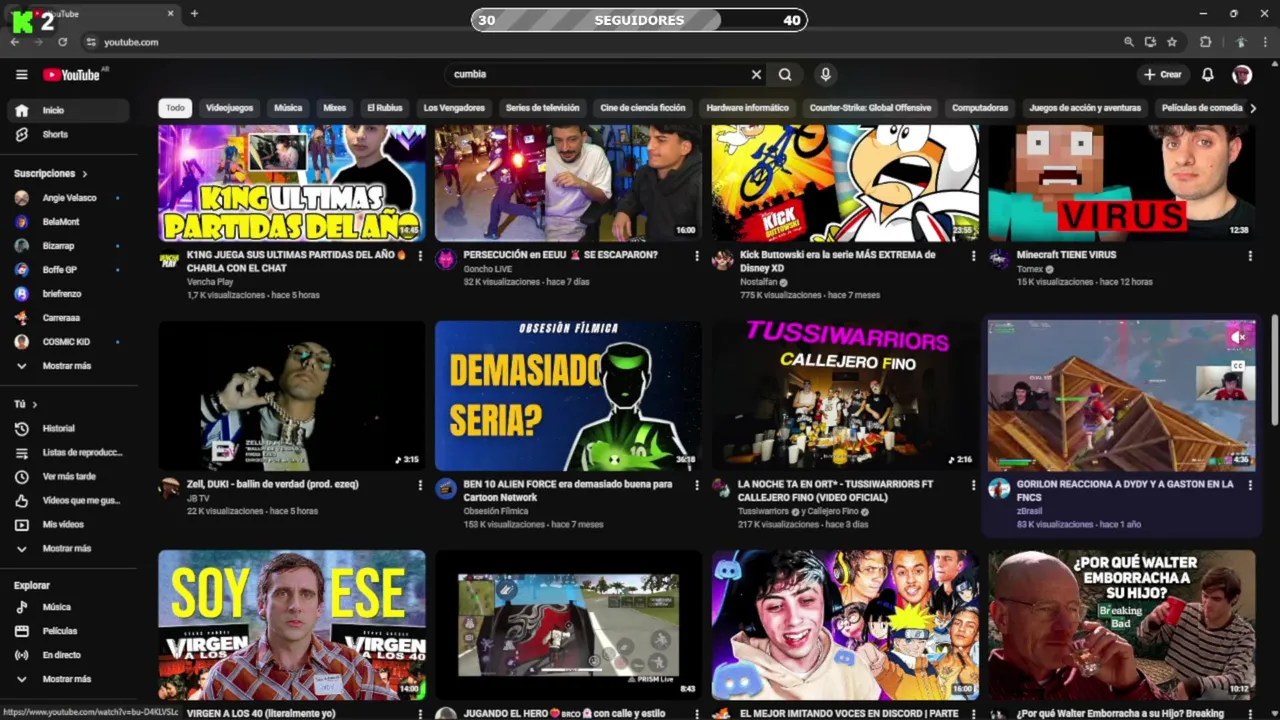Open Carreraaa subscription channel

pos(68,318)
